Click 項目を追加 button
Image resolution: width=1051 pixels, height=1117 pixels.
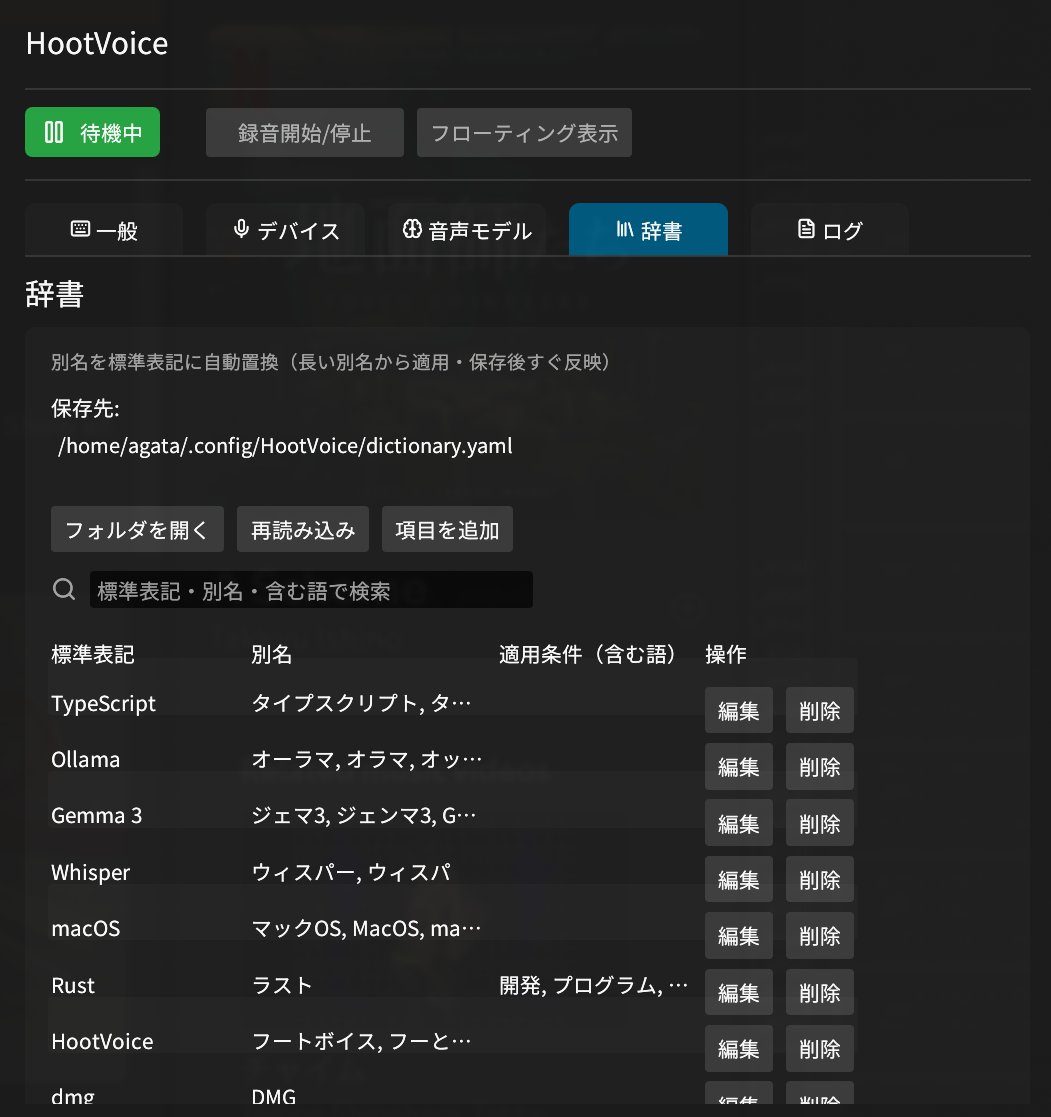447,529
